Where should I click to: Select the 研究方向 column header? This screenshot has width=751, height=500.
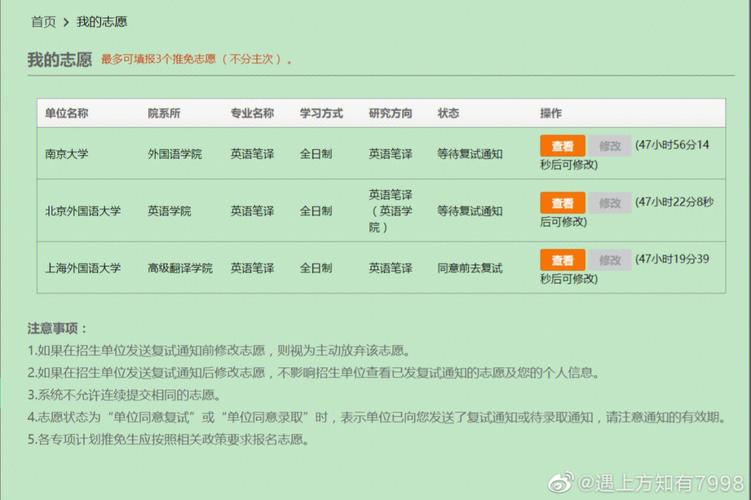(390, 114)
